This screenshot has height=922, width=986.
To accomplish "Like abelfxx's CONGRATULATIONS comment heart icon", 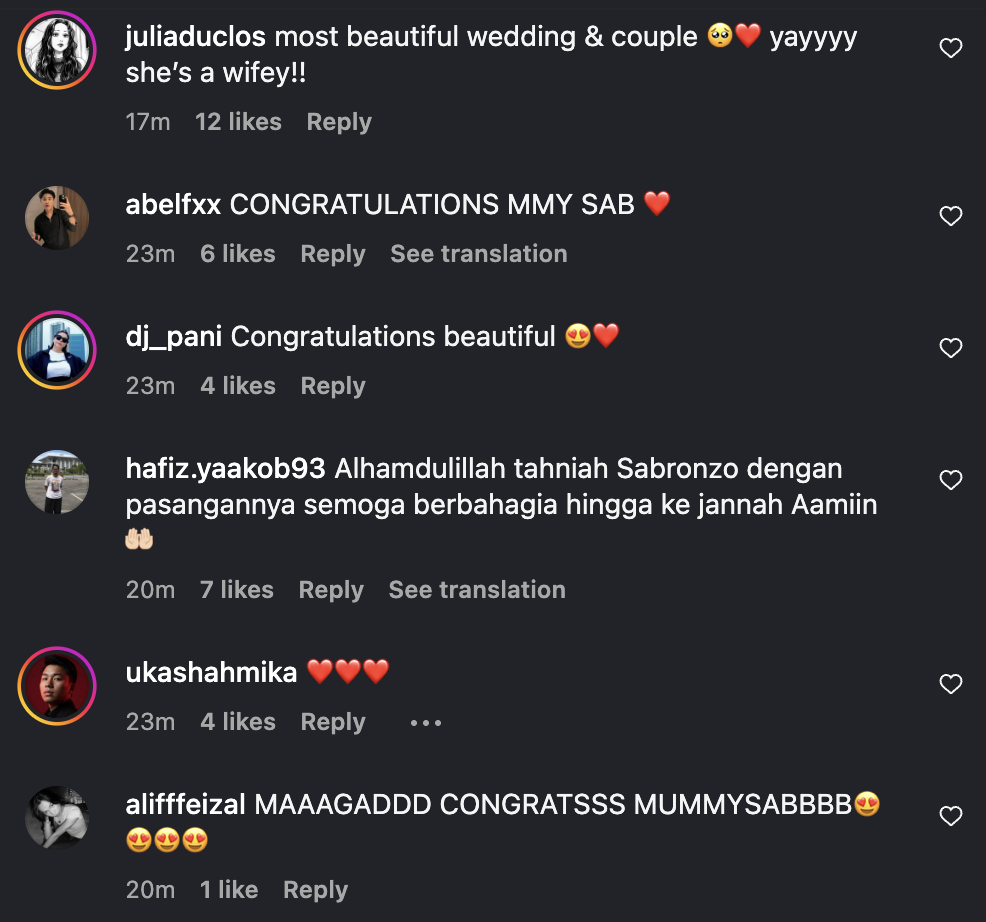I will click(x=951, y=216).
